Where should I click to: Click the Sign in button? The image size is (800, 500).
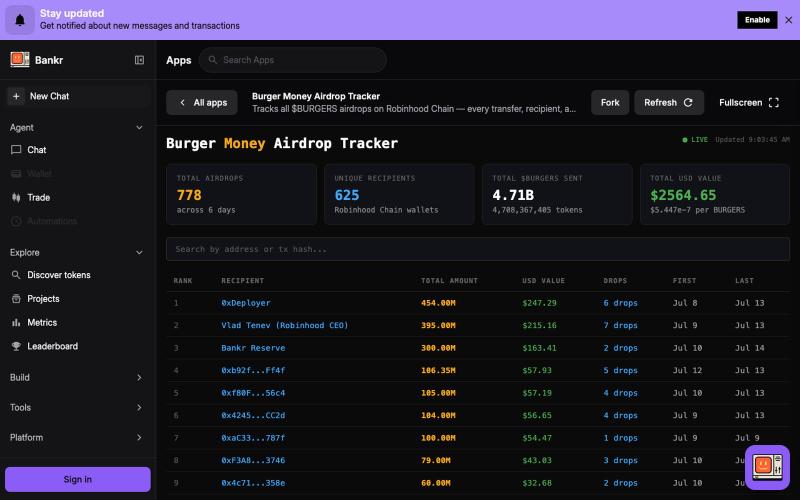pyautogui.click(x=78, y=479)
